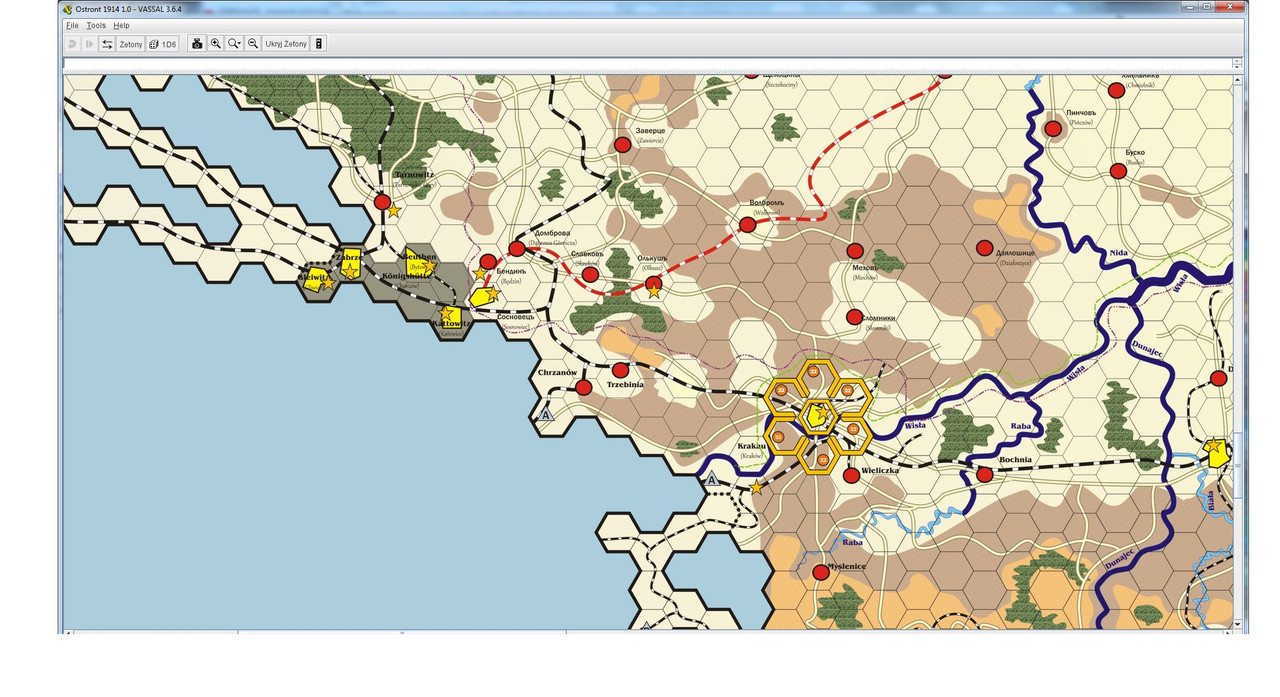Click the A triangle marker southwest of Krakau

tap(712, 481)
